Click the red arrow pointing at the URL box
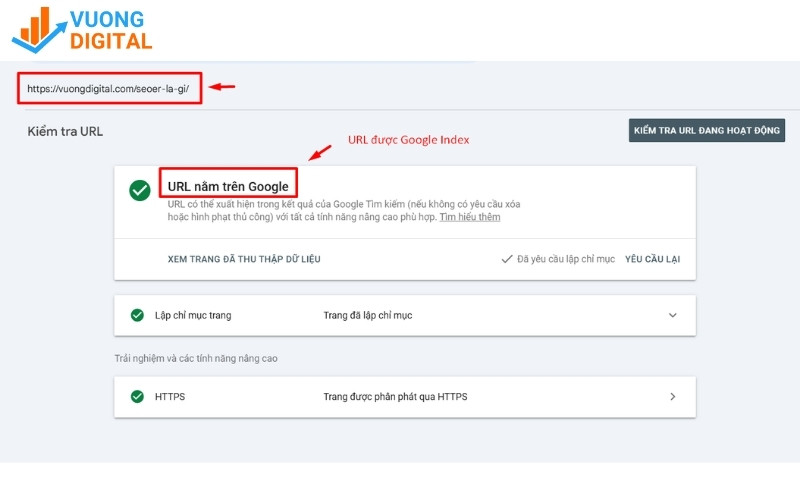The width and height of the screenshot is (800, 480). [221, 87]
